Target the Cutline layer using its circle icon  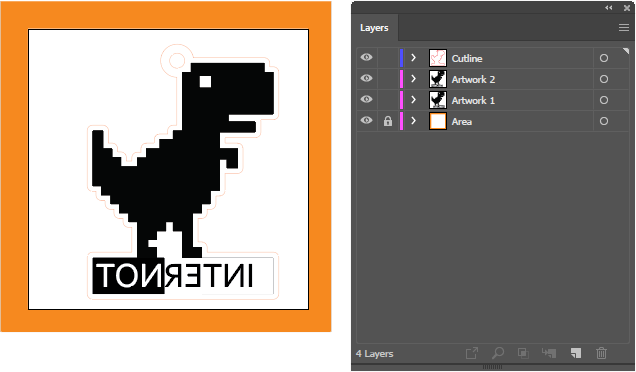pos(604,58)
